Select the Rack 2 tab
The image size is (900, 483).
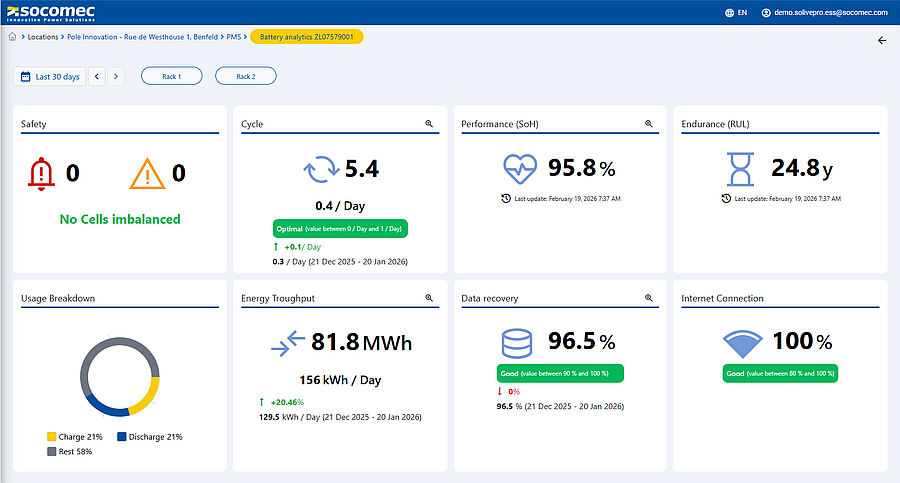coord(245,76)
